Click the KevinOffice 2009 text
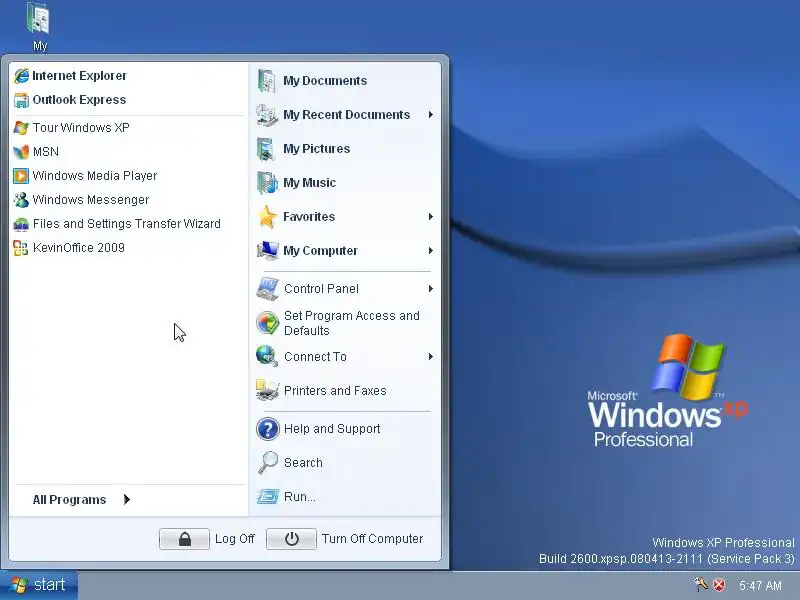Screen dimensions: 800x600 pyautogui.click(x=79, y=248)
